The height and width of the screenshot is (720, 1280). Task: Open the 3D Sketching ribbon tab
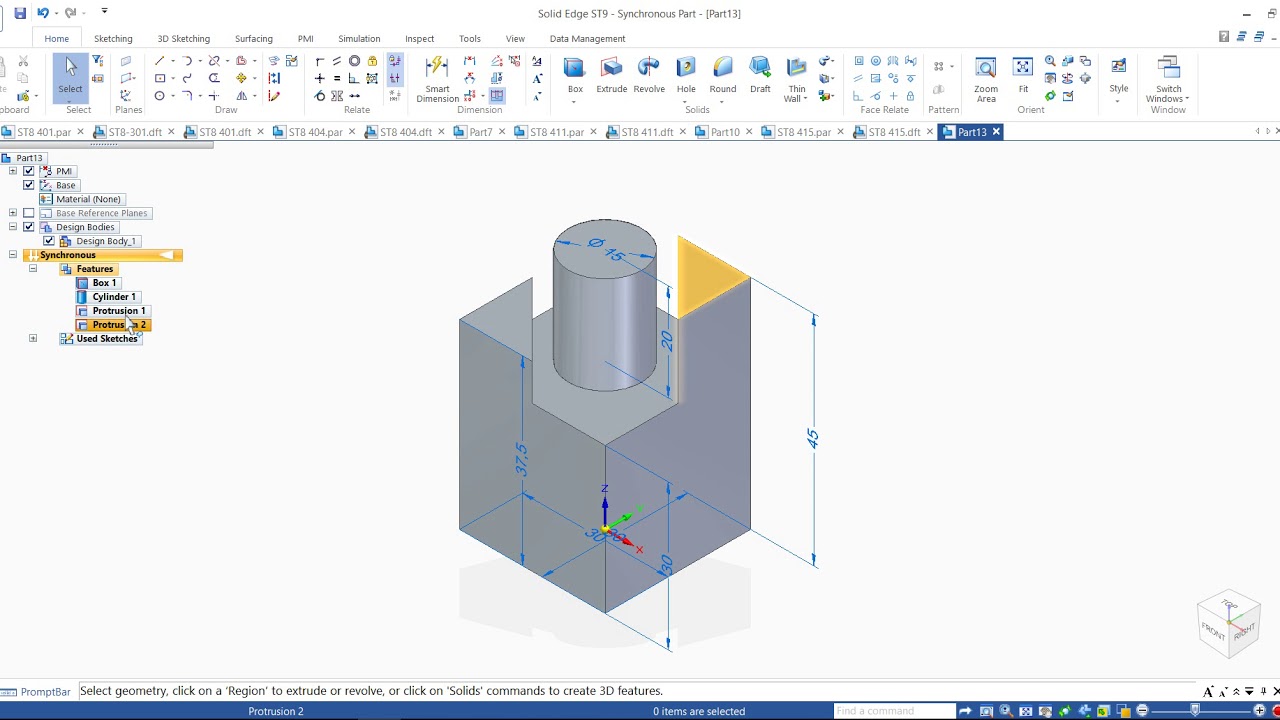[x=184, y=38]
